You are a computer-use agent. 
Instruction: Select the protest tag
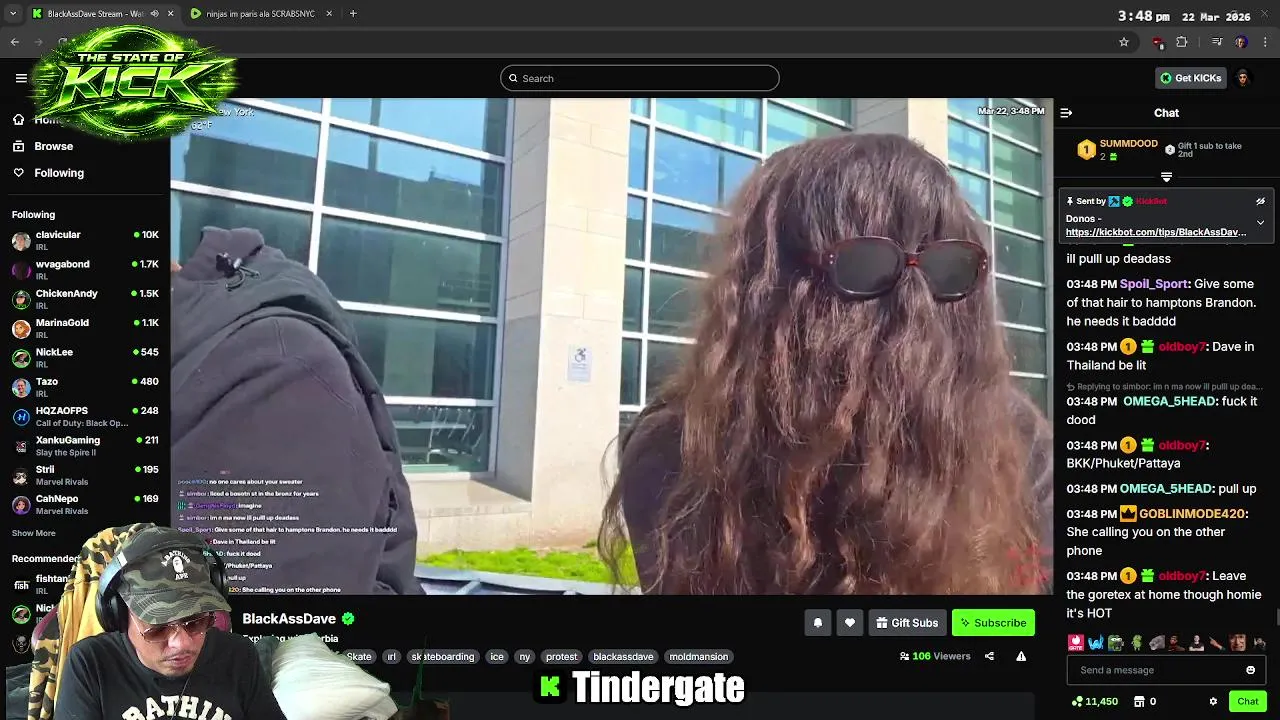562,657
